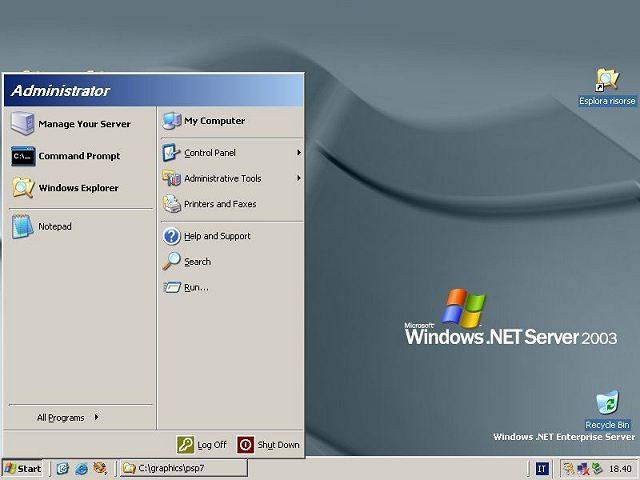The image size is (640, 480).
Task: Click the IT language indicator
Action: 542,469
